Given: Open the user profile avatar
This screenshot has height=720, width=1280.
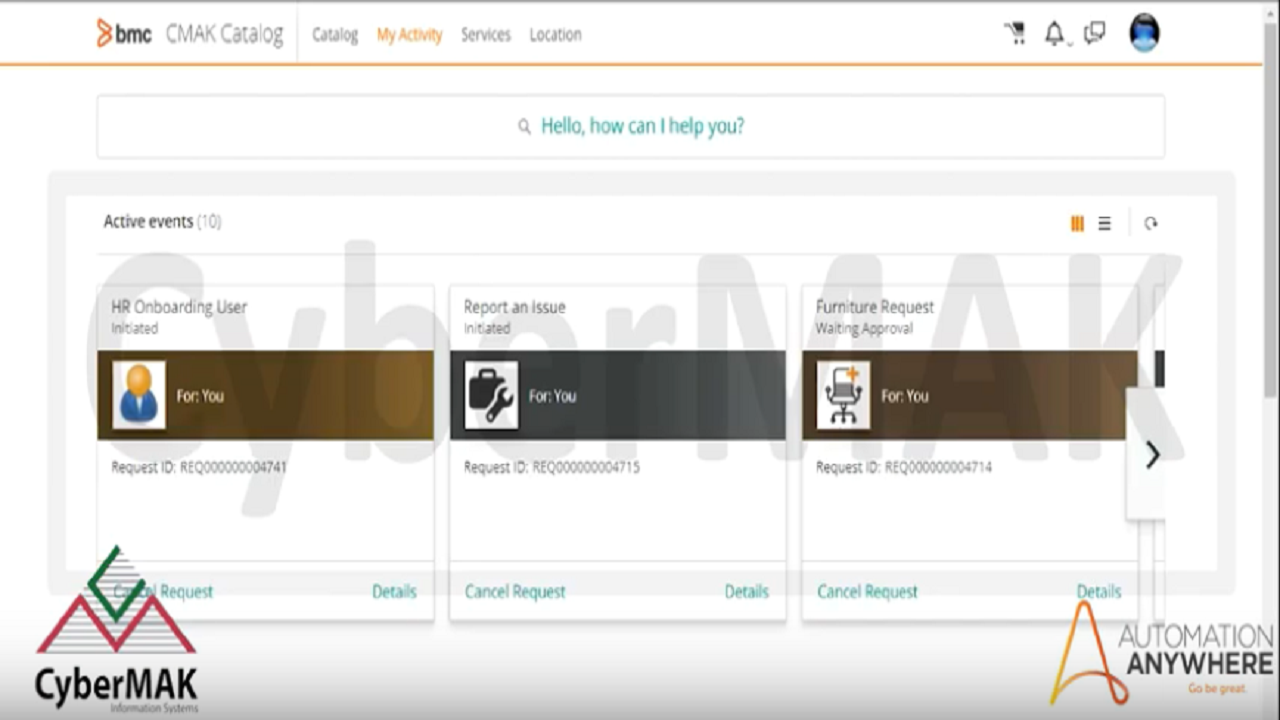Looking at the screenshot, I should point(1144,33).
